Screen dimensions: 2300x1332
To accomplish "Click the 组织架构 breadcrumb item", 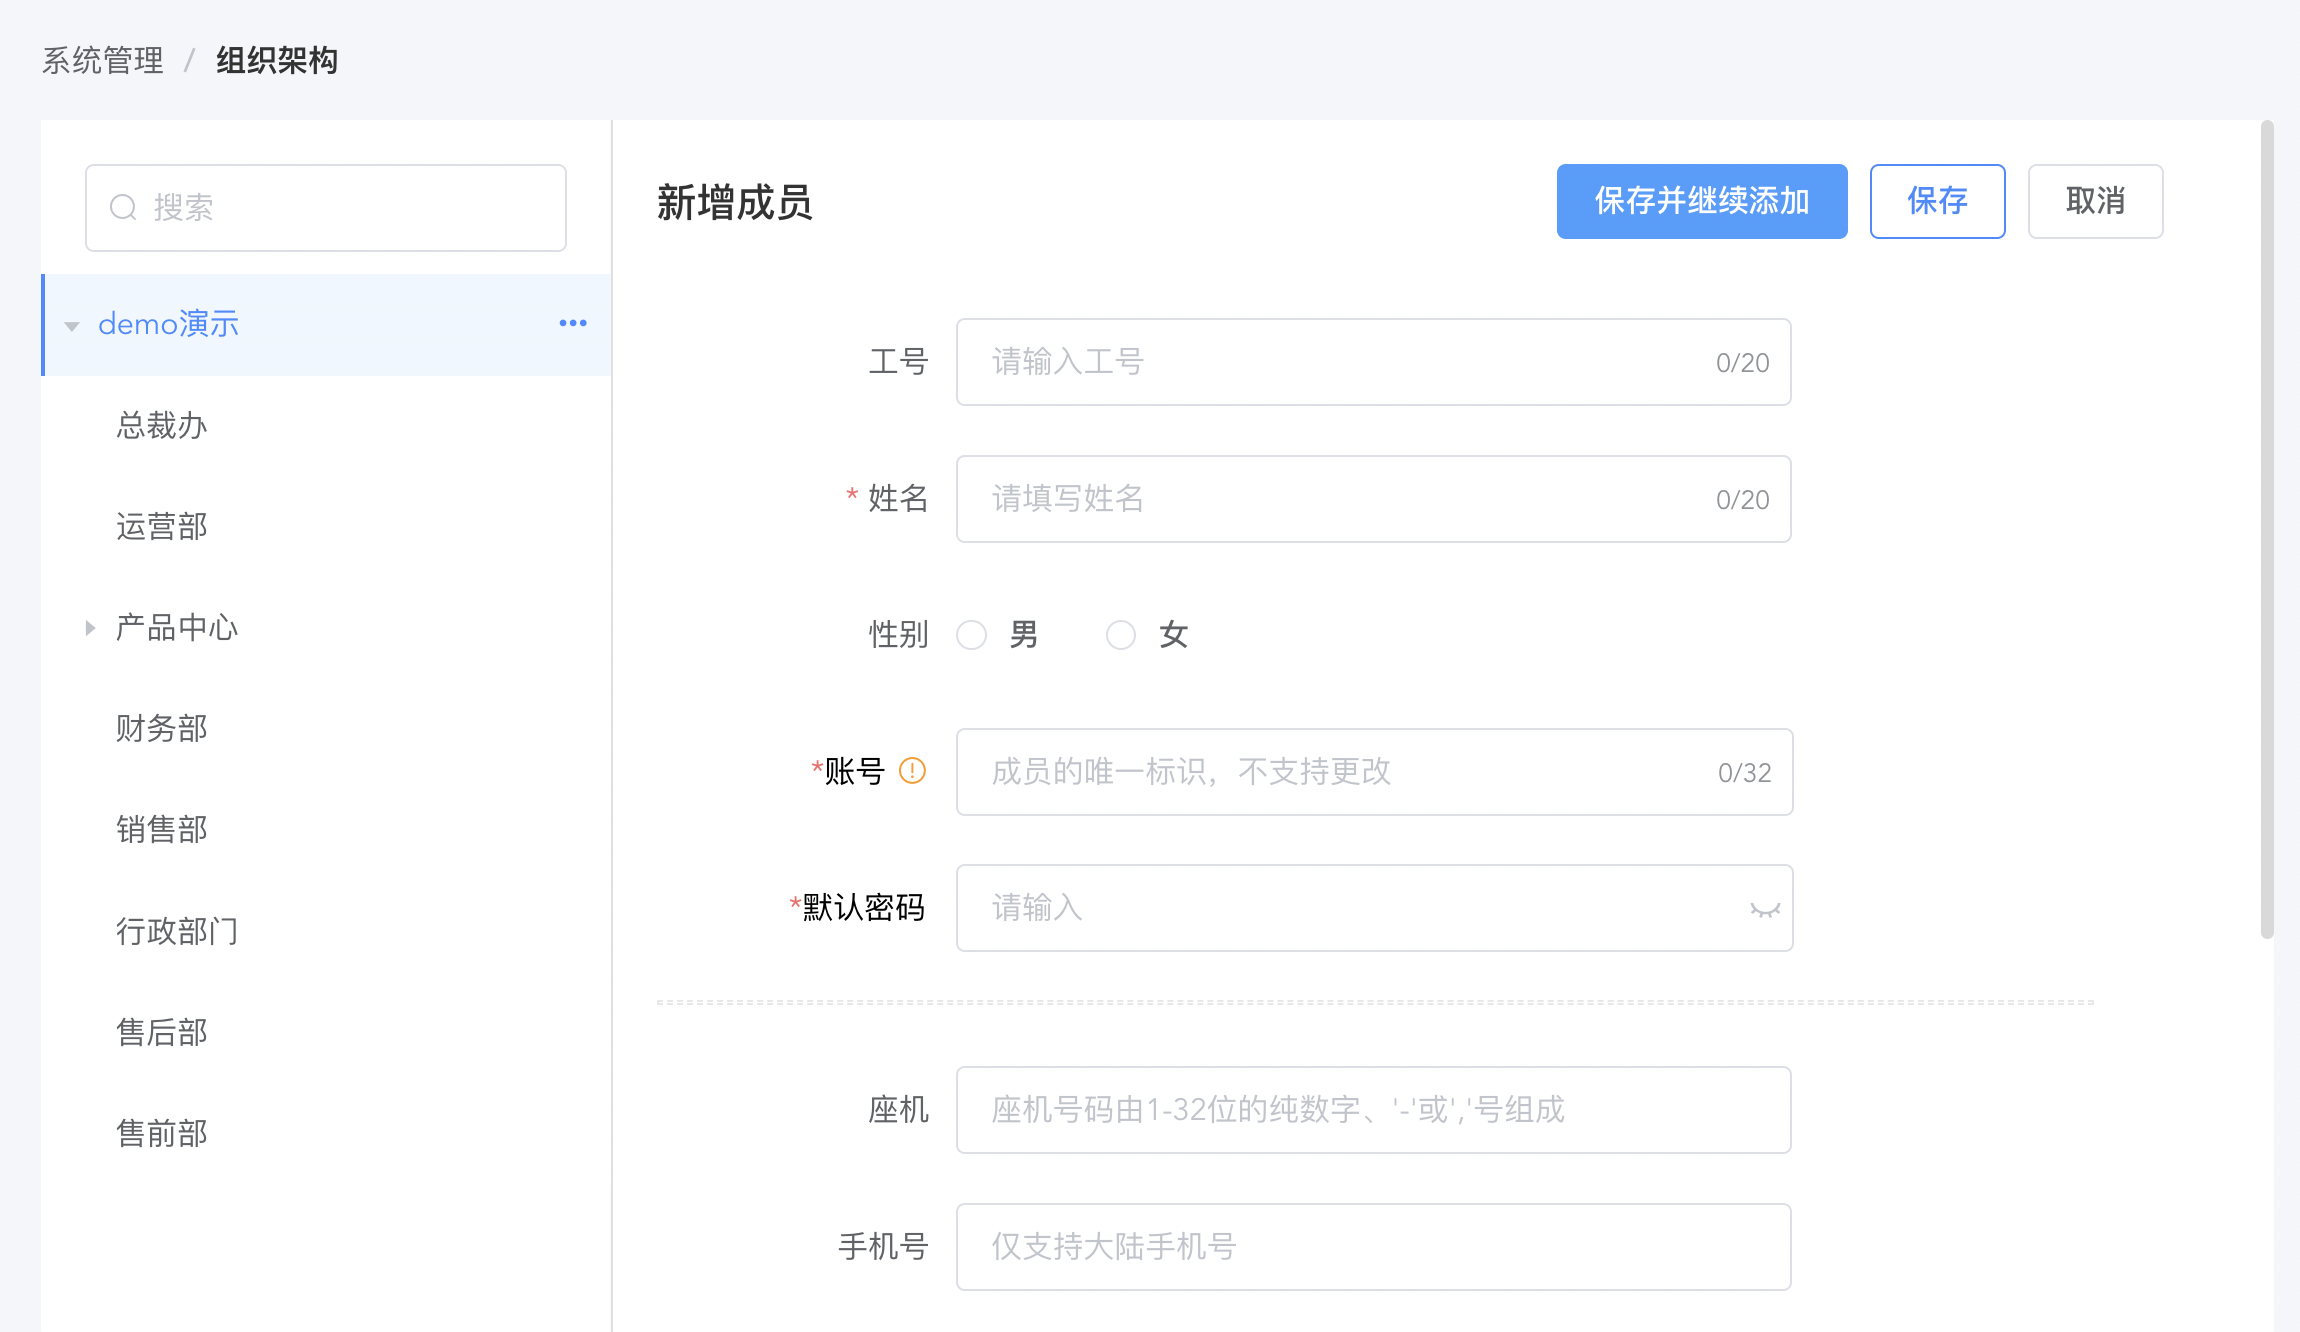I will [x=277, y=61].
